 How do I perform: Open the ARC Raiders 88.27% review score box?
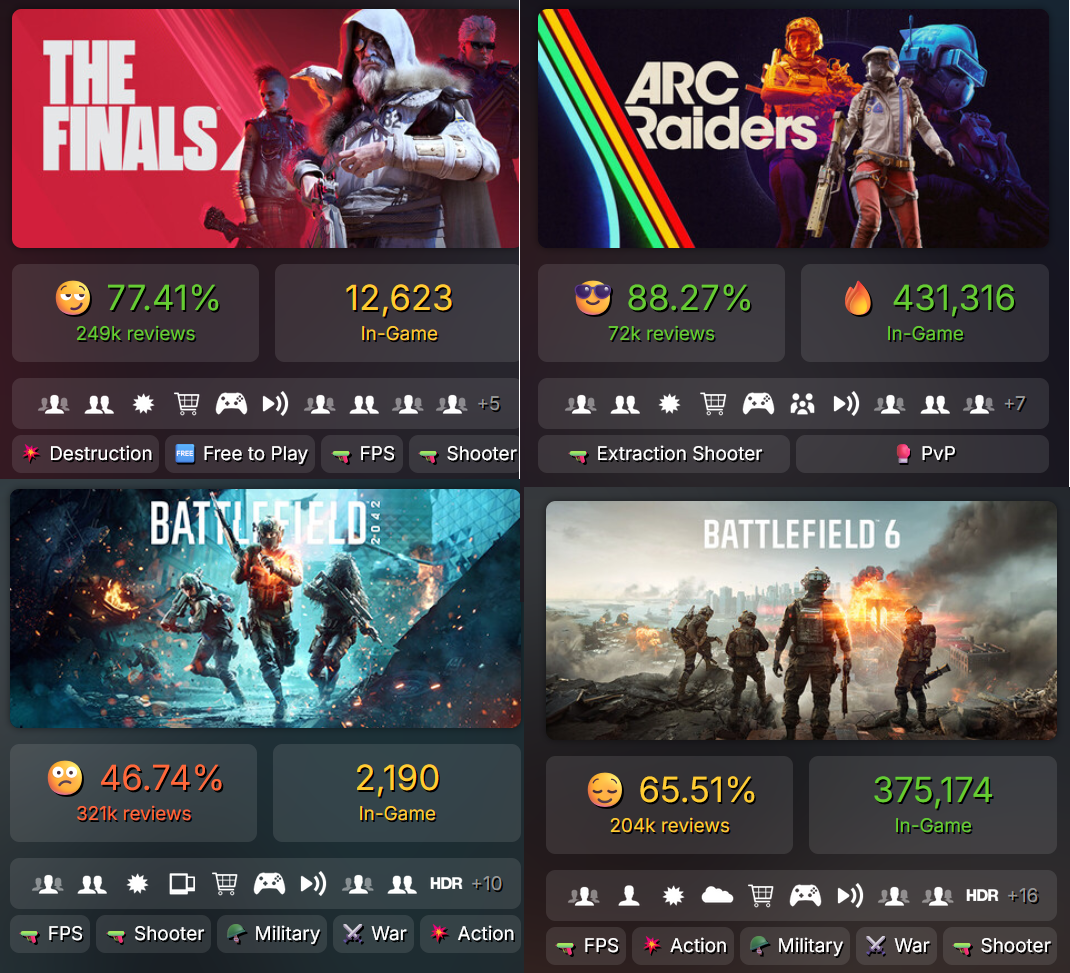661,313
